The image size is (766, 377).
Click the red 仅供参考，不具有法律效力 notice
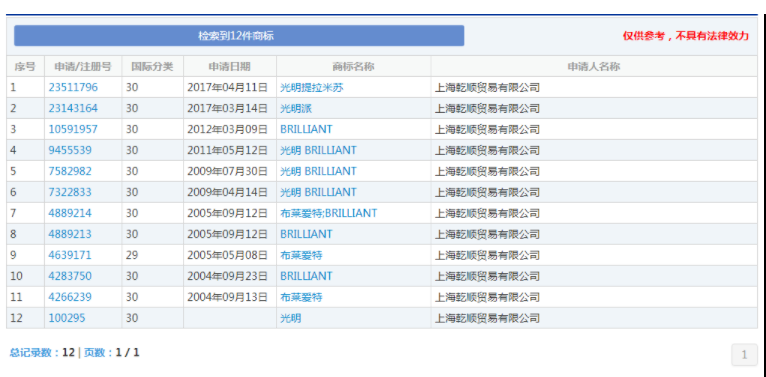click(x=685, y=36)
